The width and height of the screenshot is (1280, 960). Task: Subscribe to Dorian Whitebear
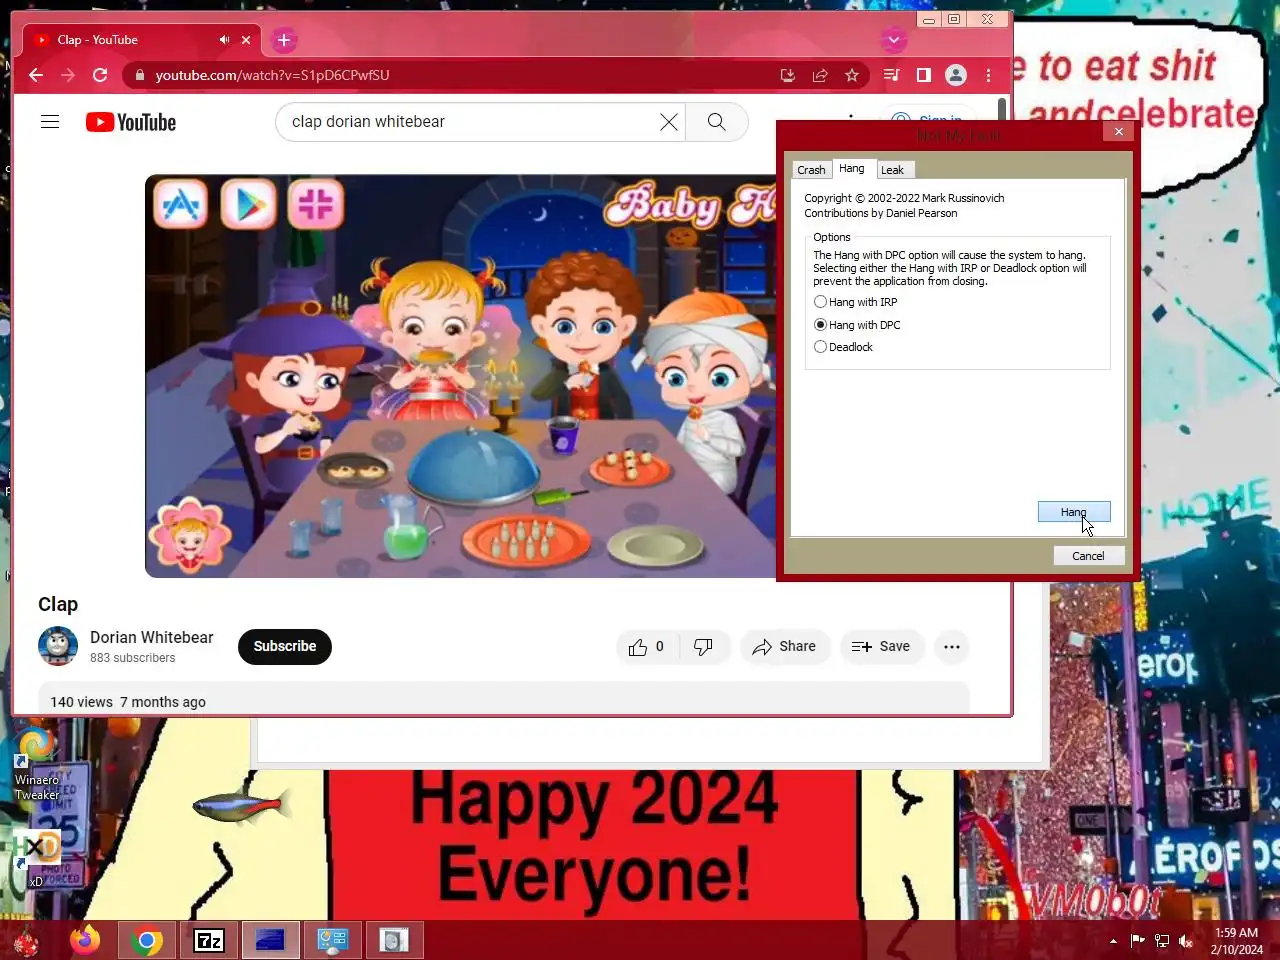(x=285, y=646)
